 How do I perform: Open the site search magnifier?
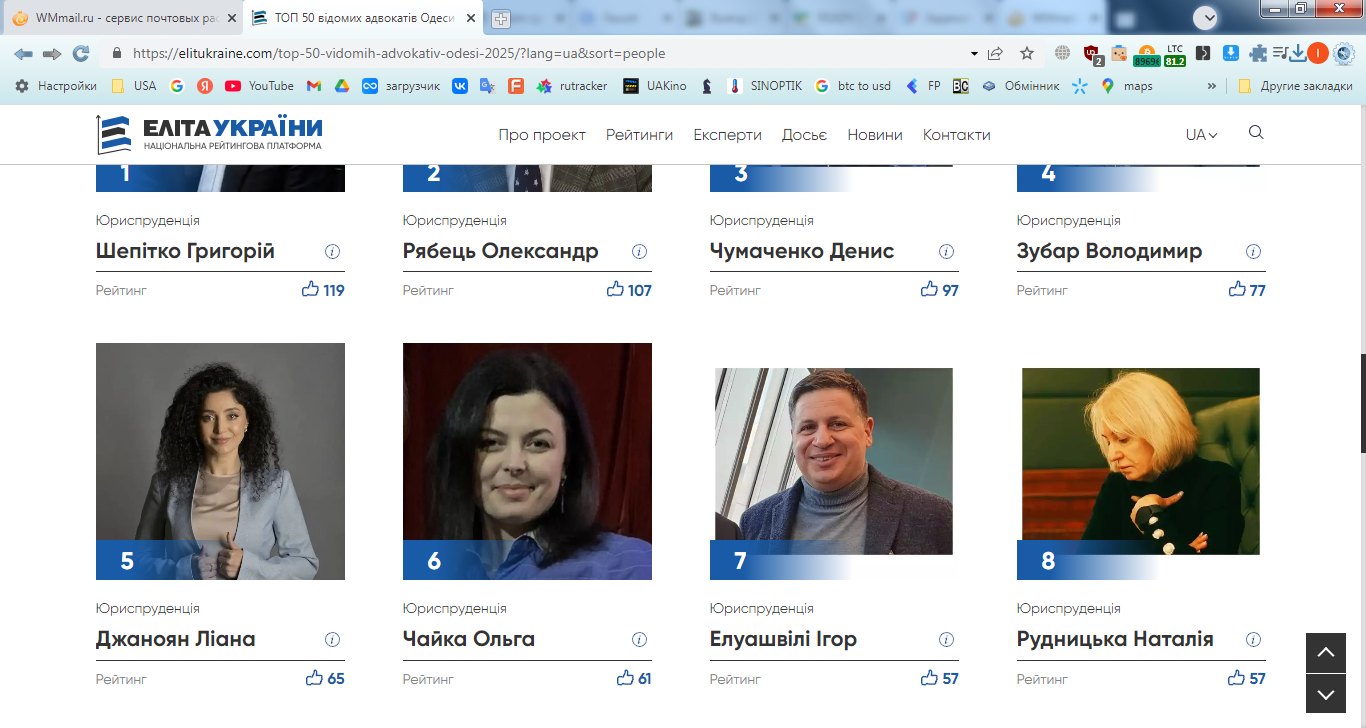coord(1256,133)
